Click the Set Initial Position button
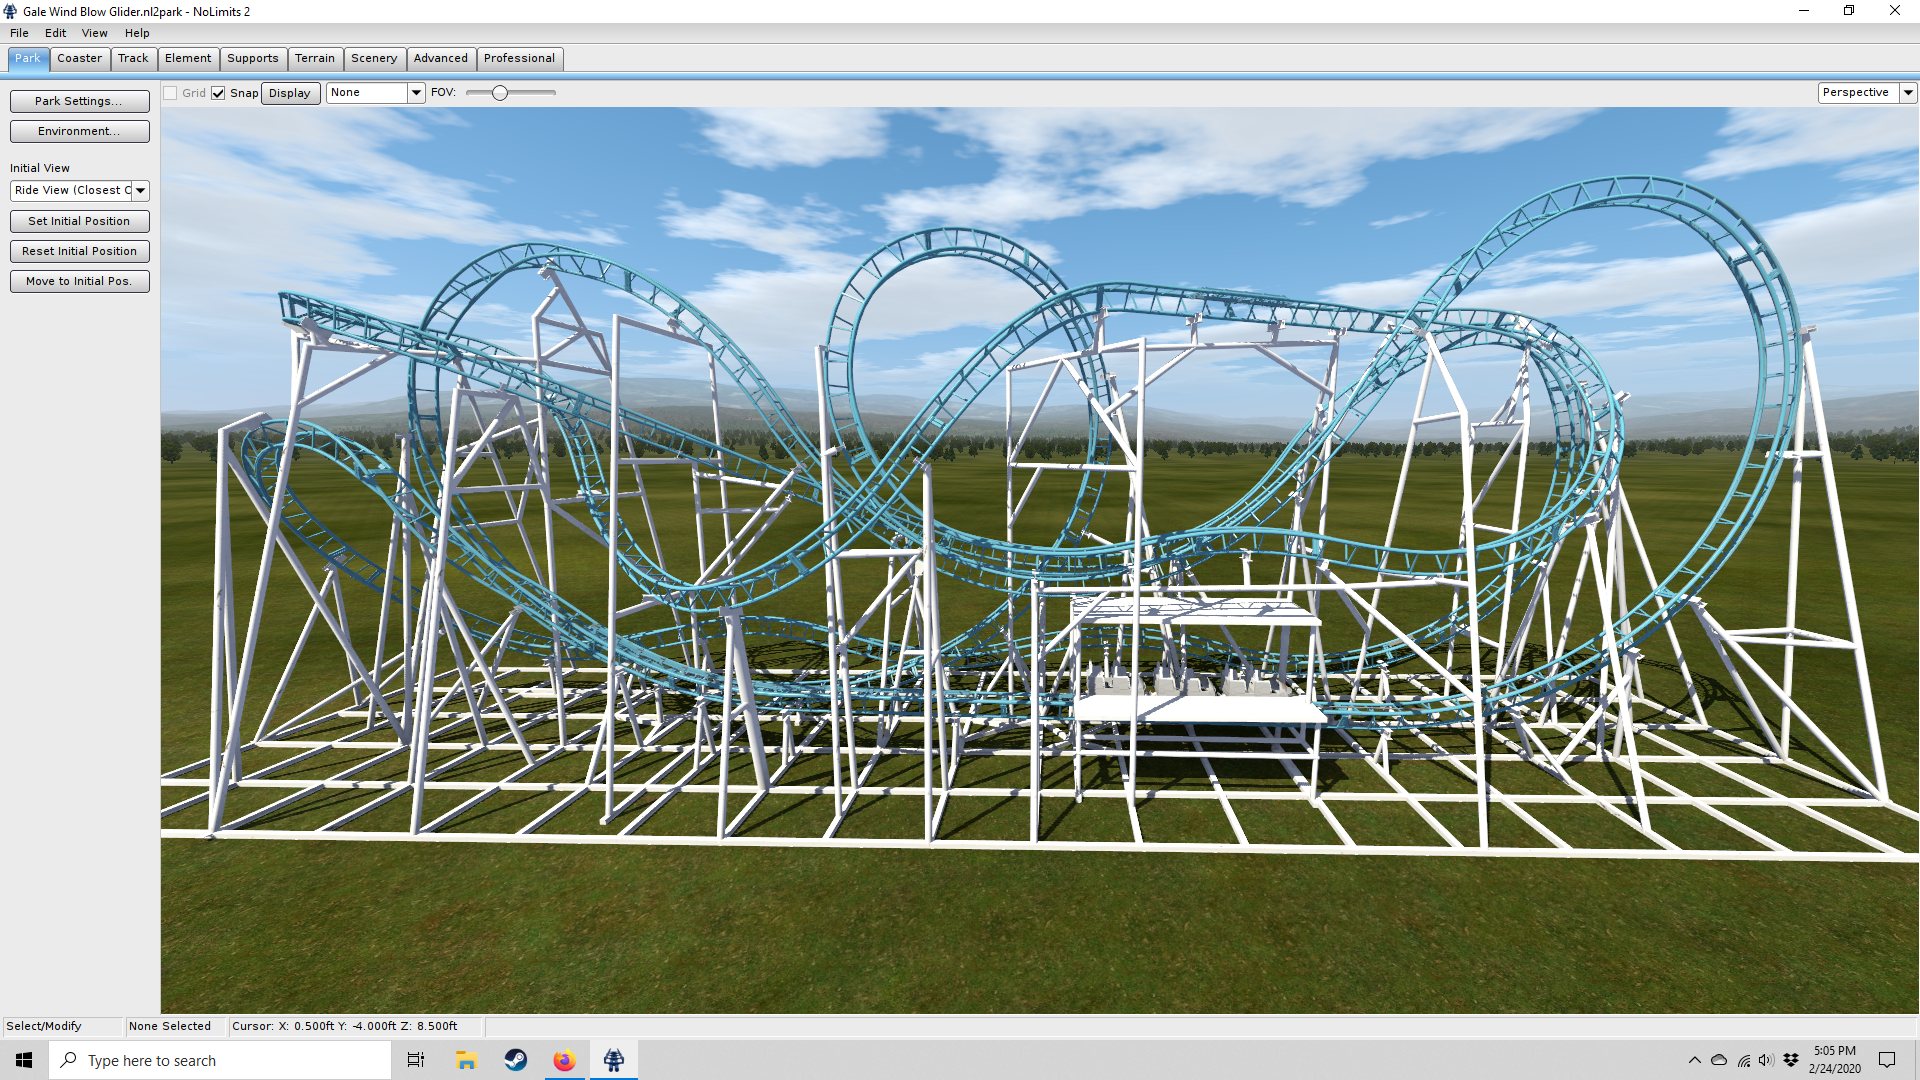Viewport: 1920px width, 1080px height. point(79,221)
